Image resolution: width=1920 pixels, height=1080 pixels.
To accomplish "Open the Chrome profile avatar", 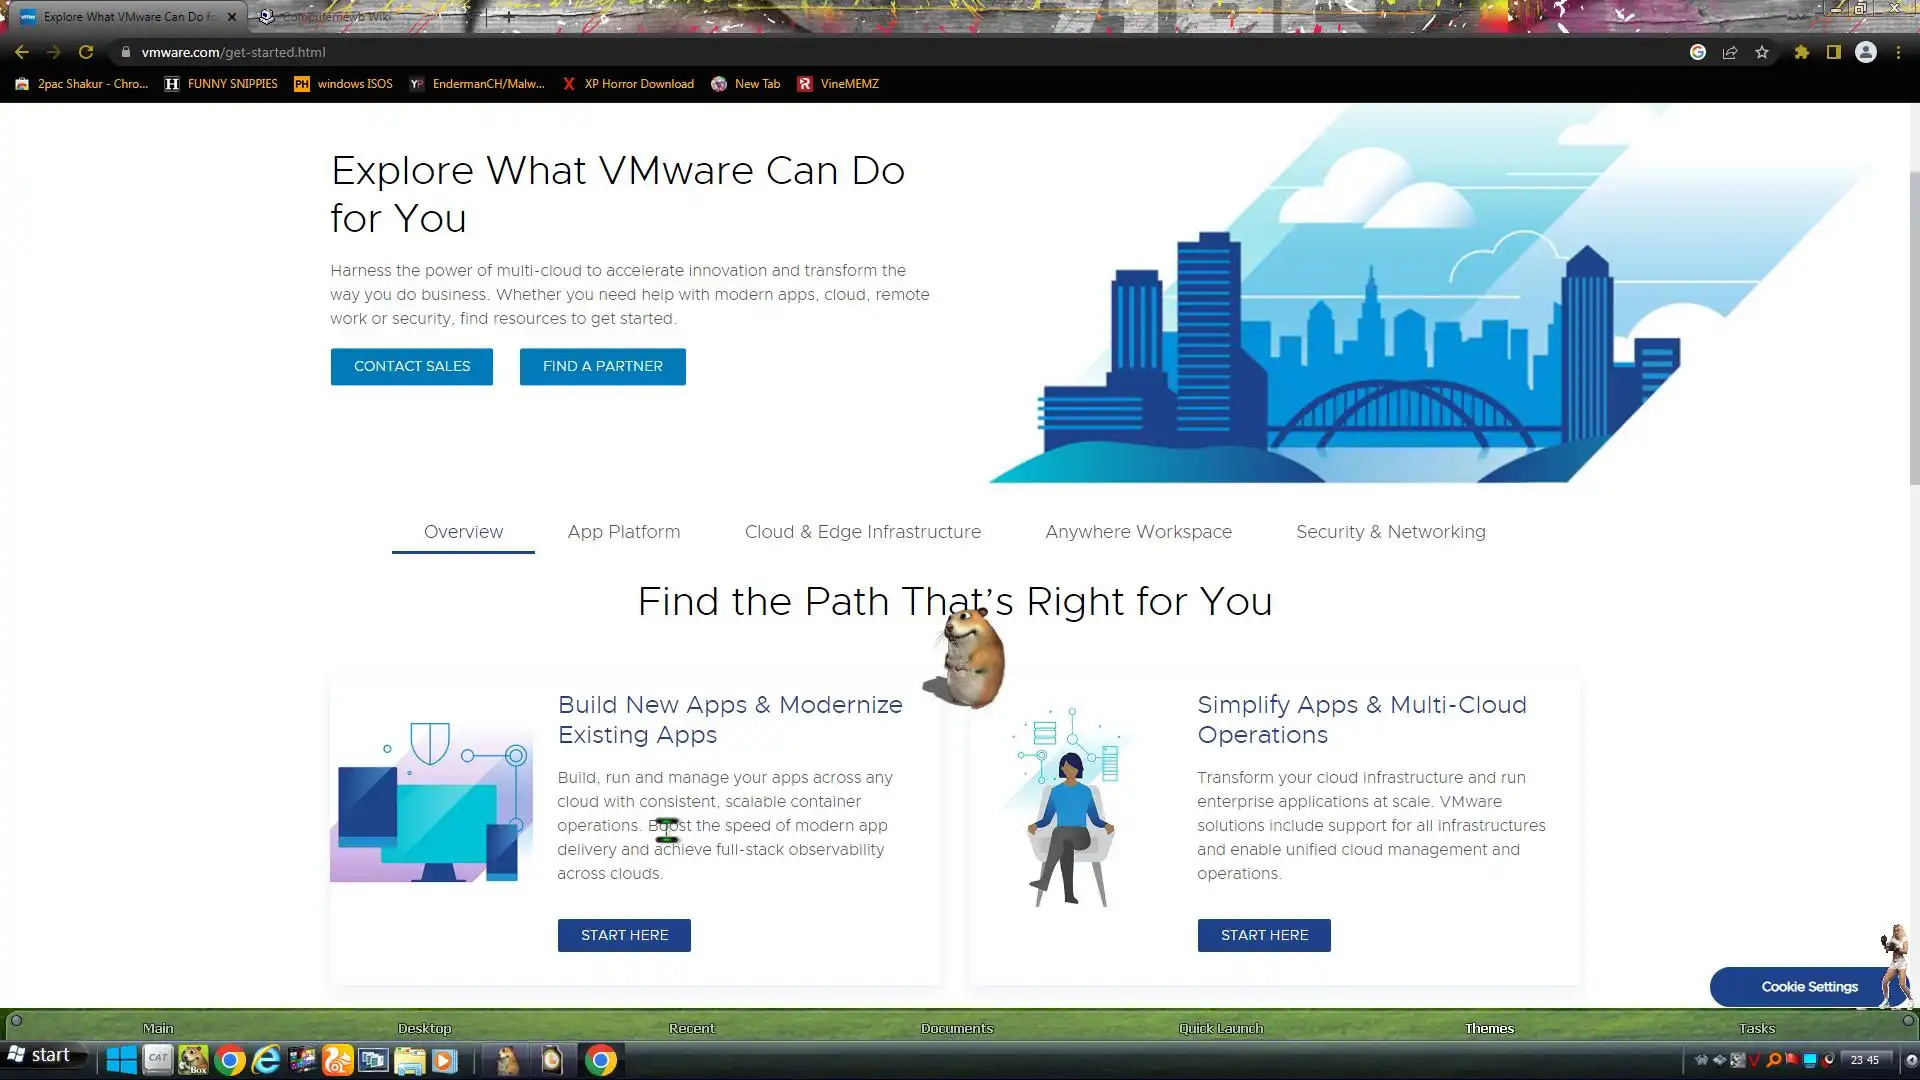I will [x=1866, y=52].
